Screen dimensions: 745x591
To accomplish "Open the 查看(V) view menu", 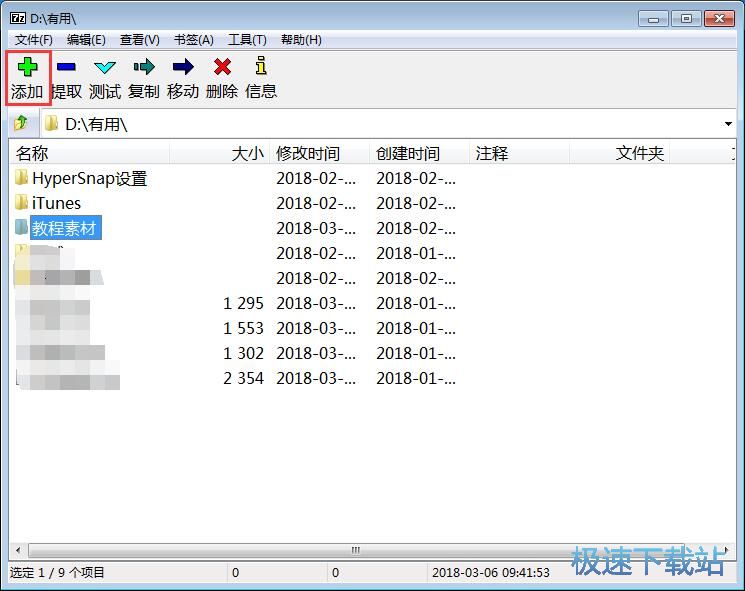I will (x=139, y=40).
